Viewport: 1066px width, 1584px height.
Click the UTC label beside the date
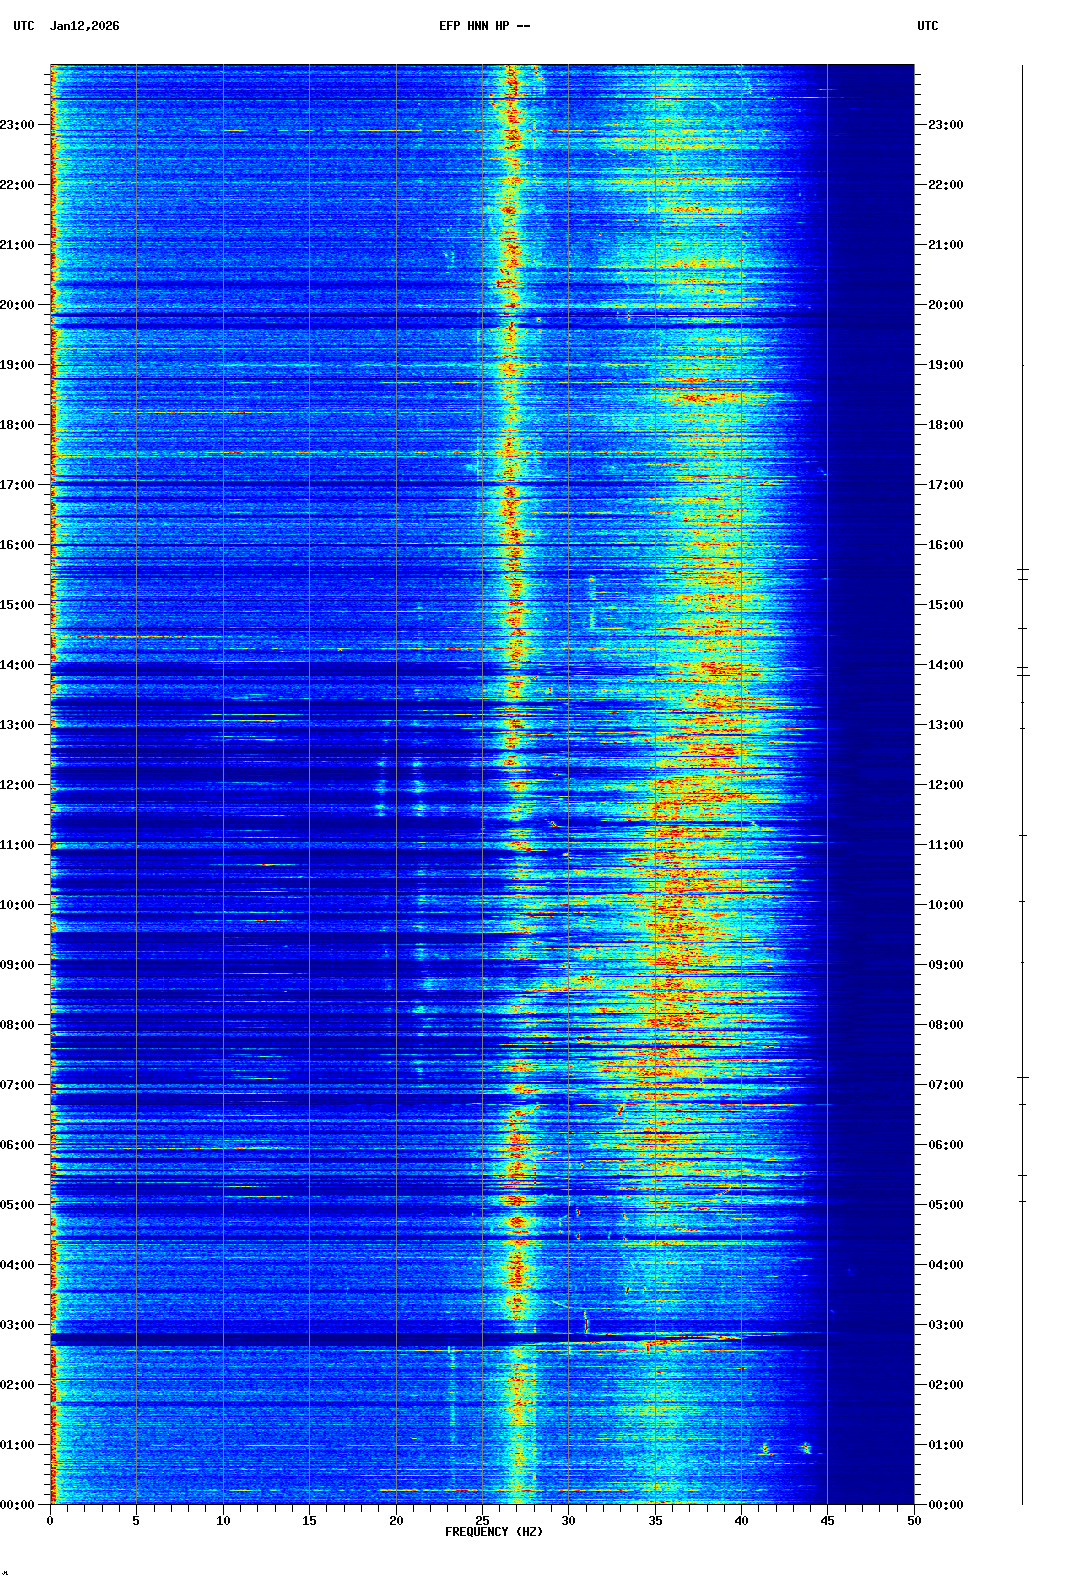click(x=24, y=26)
